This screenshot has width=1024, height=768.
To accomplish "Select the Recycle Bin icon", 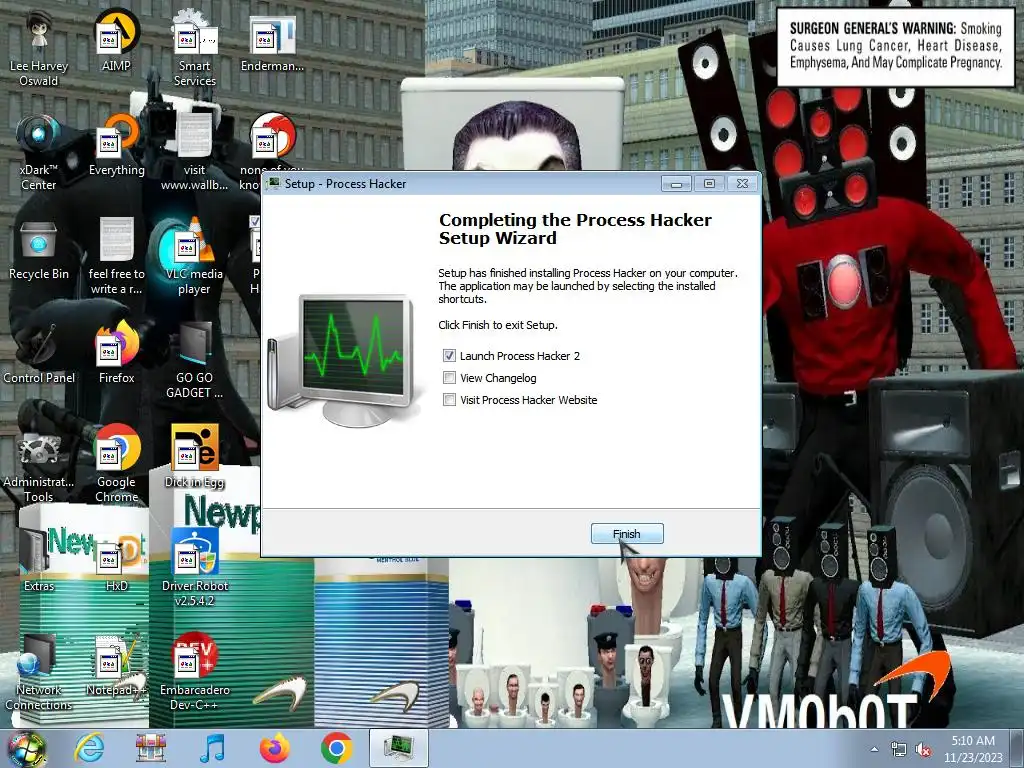I will click(x=39, y=250).
